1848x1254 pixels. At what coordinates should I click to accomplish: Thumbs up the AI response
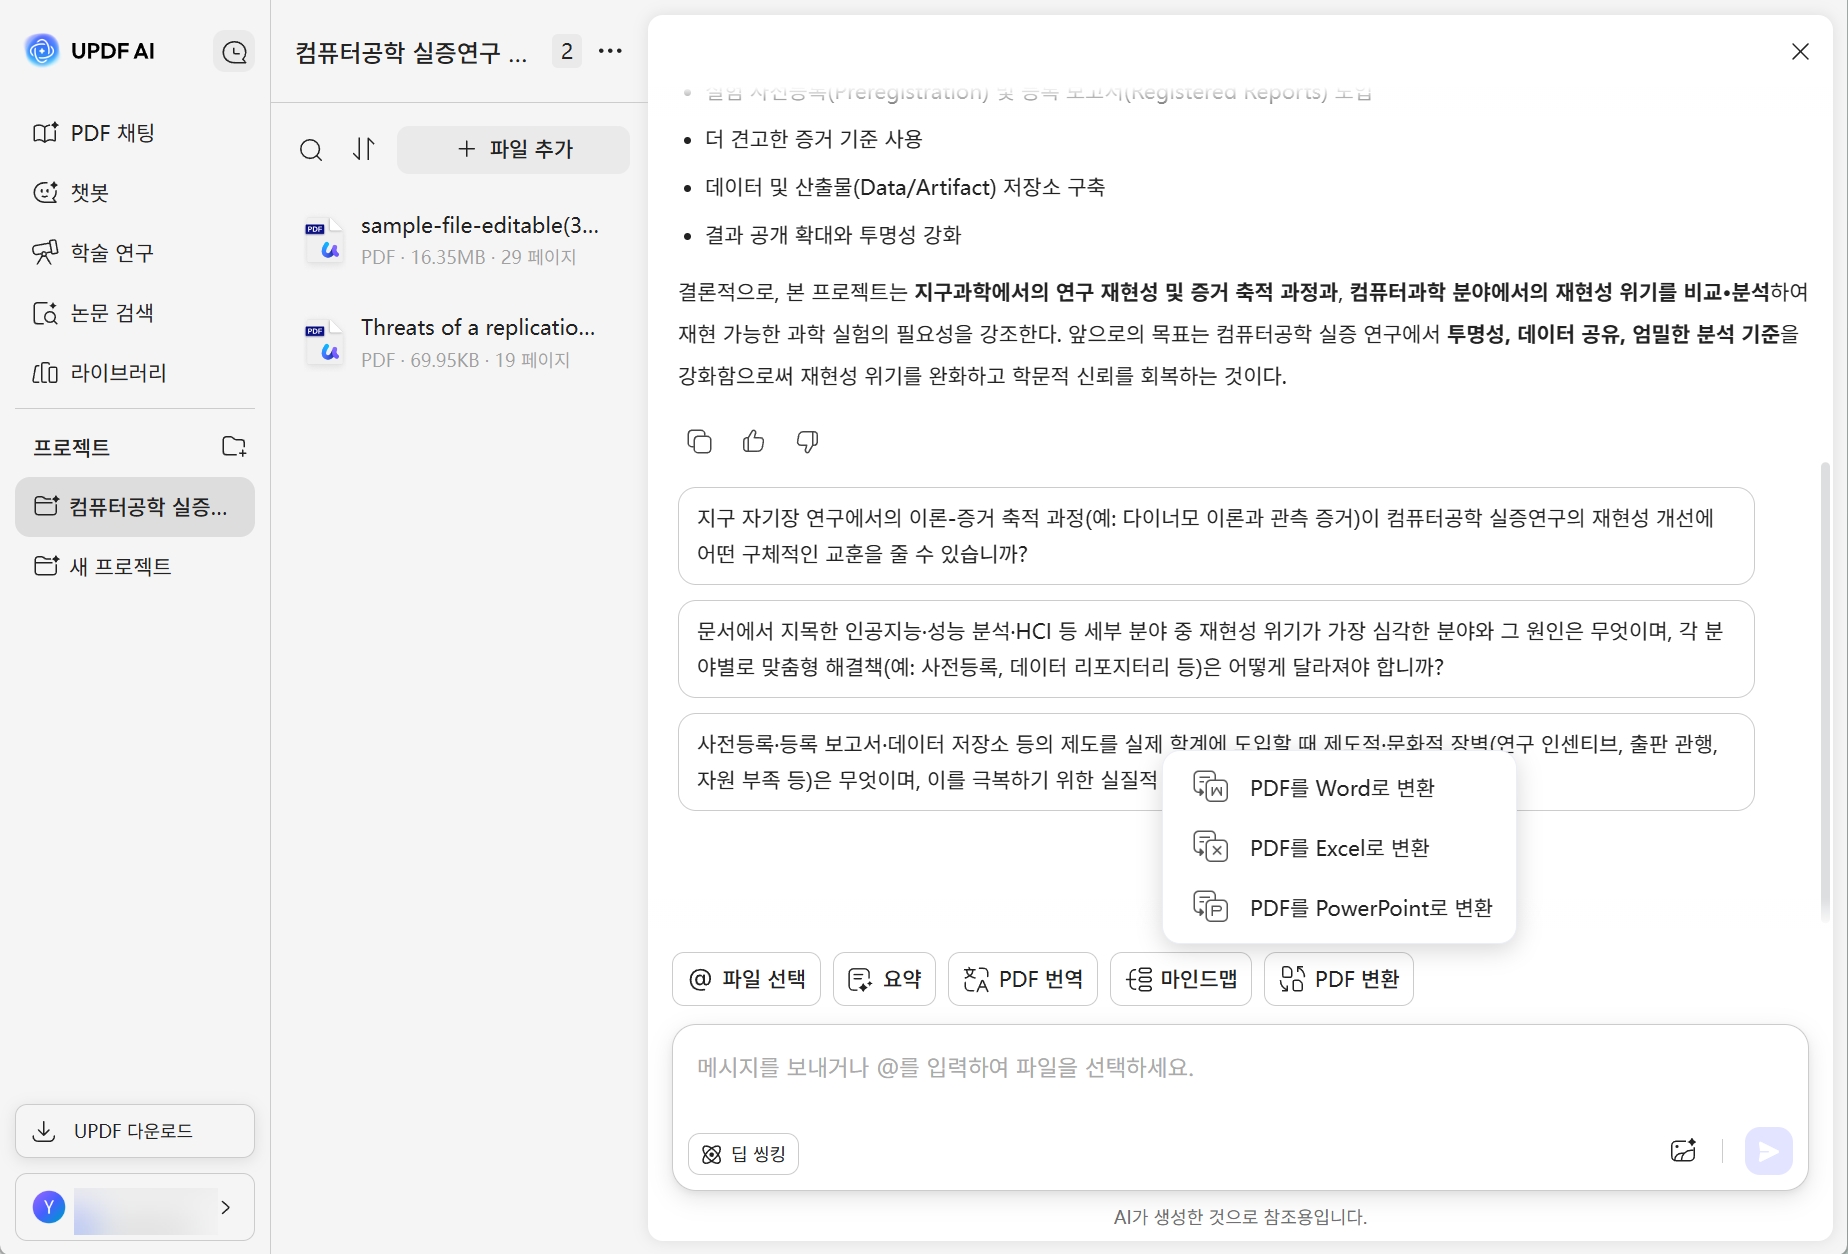pos(753,441)
